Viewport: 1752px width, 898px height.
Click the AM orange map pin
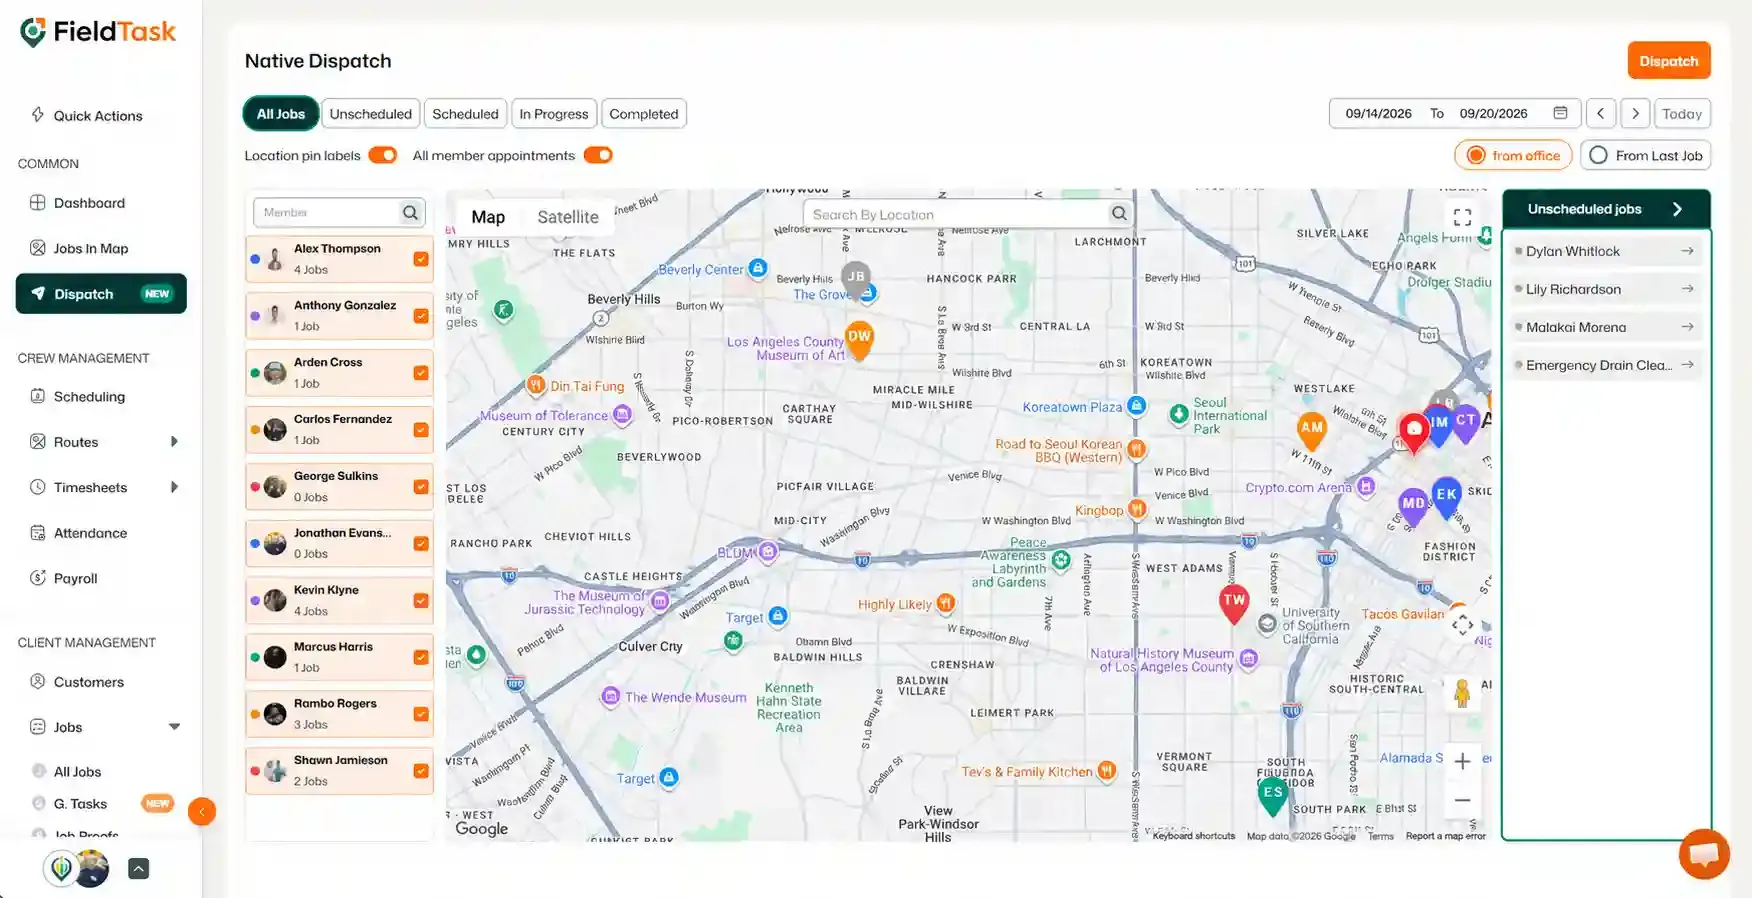pos(1311,430)
